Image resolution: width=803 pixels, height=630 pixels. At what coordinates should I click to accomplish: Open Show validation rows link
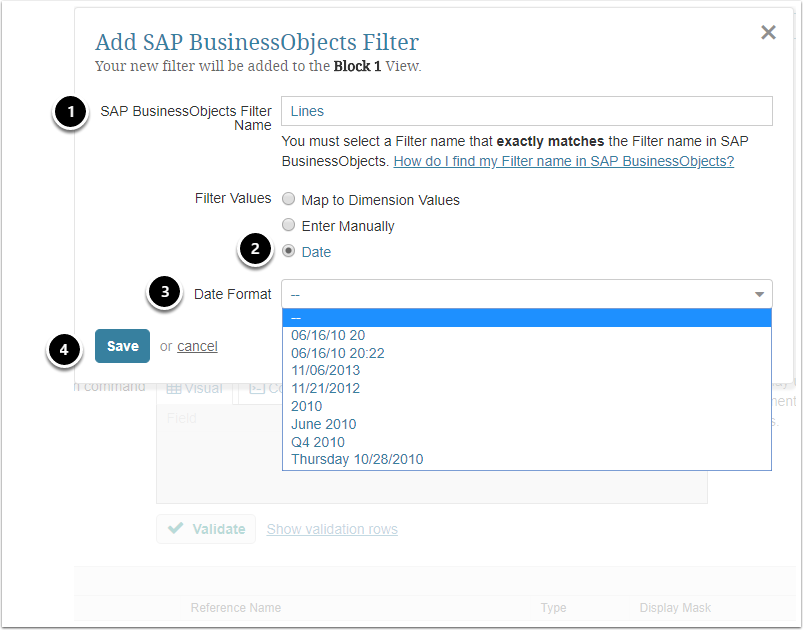tap(332, 529)
